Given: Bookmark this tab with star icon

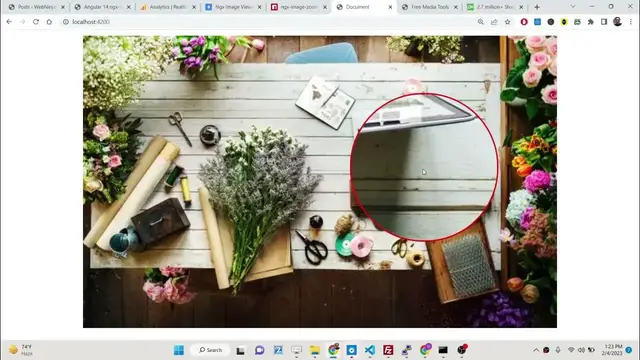Looking at the screenshot, I should coord(507,22).
